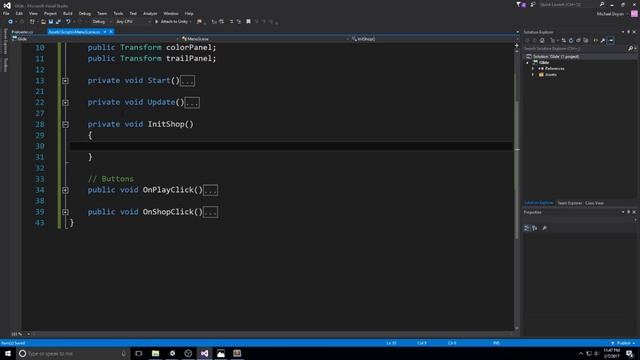
Task: Click the user account avatar icon
Action: 634,14
